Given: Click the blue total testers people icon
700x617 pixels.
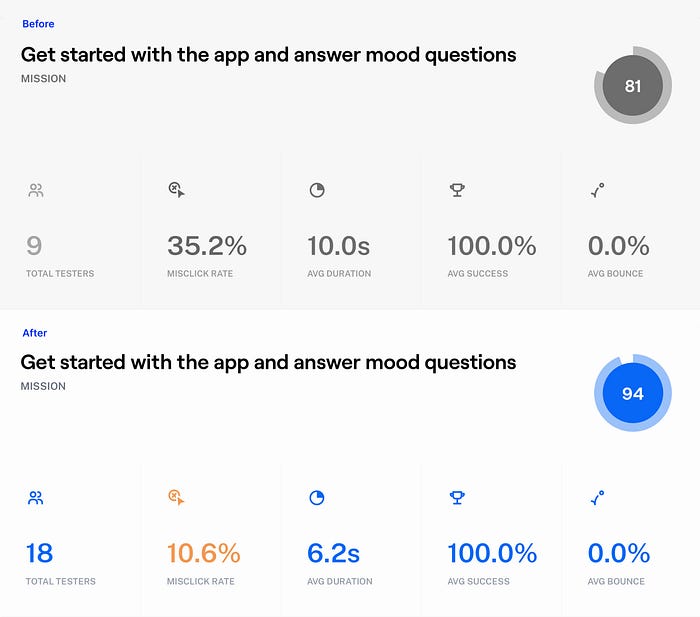Looking at the screenshot, I should pyautogui.click(x=36, y=498).
